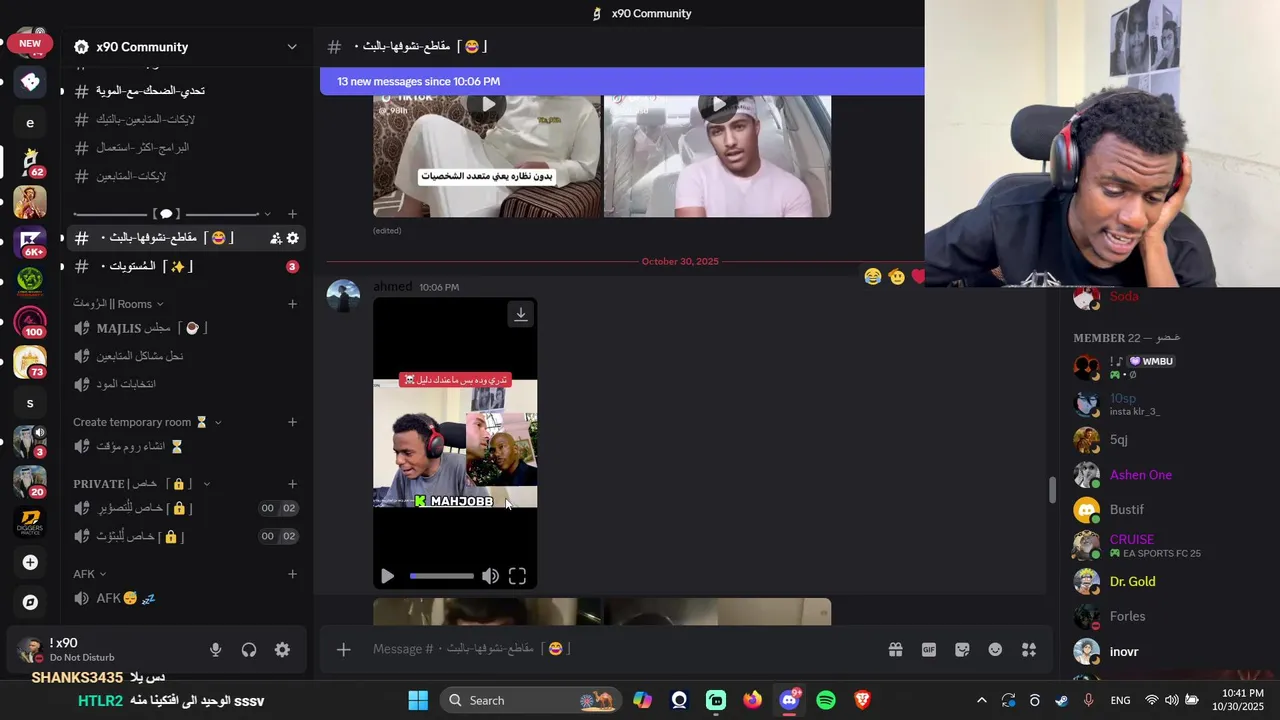This screenshot has height=720, width=1280.
Task: Open Windows Start menu
Action: coord(418,700)
